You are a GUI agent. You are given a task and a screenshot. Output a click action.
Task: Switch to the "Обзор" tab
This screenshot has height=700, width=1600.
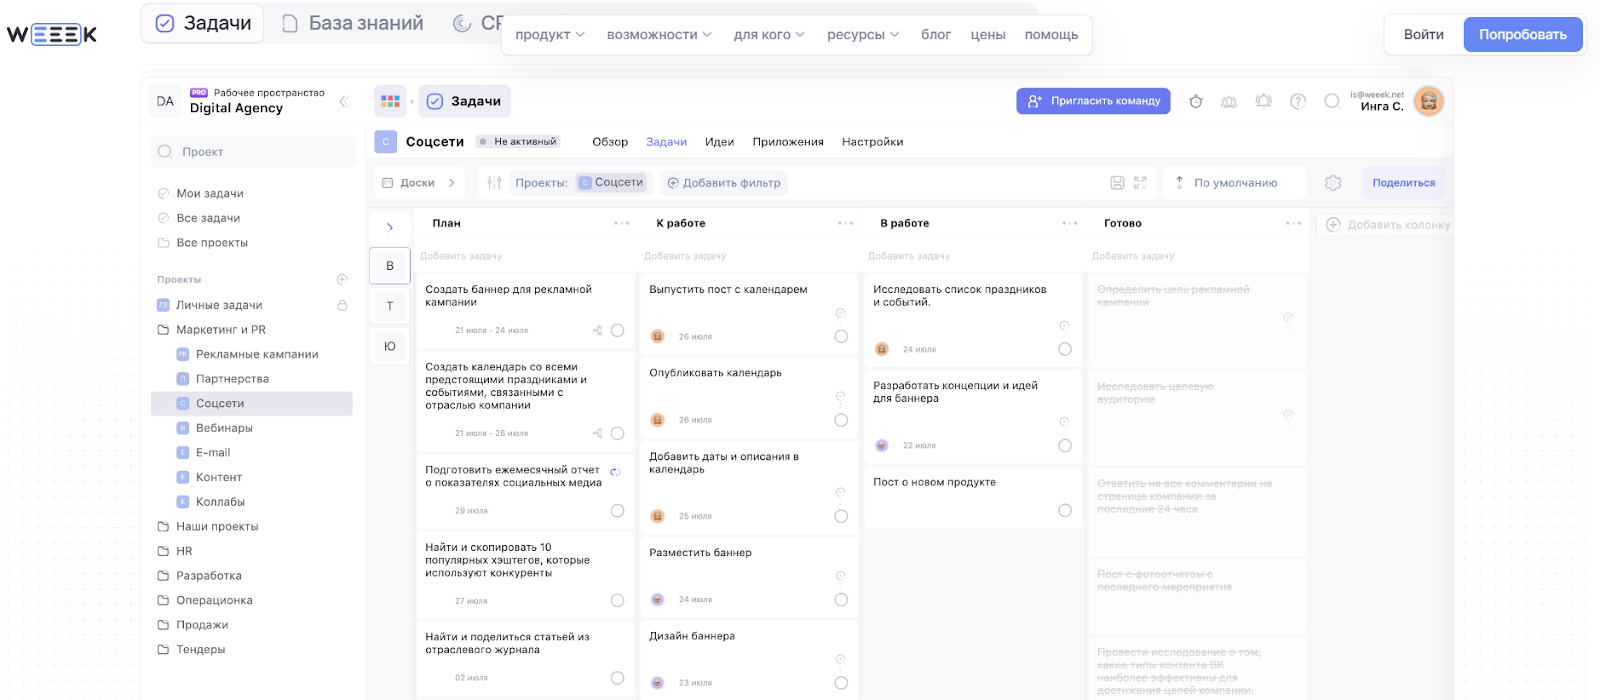click(610, 142)
